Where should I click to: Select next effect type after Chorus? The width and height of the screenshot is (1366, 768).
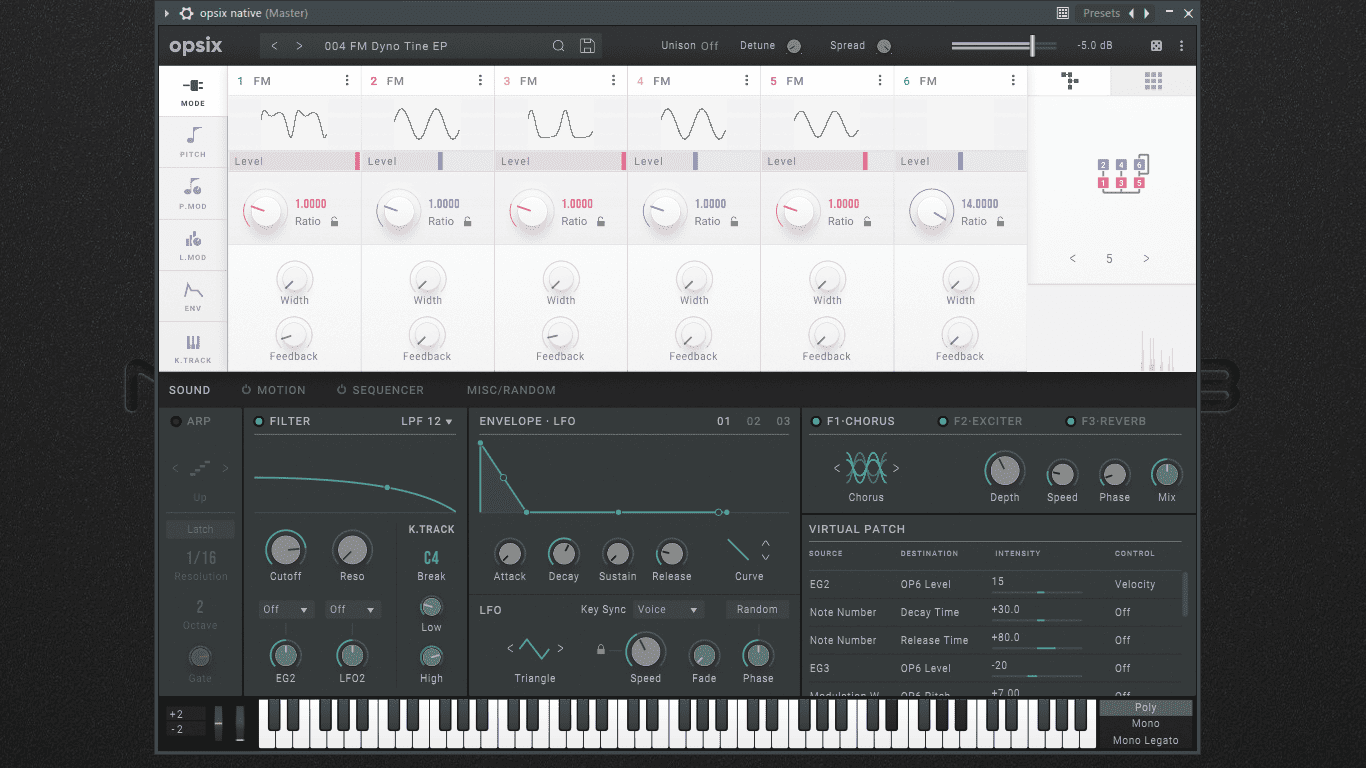click(896, 468)
